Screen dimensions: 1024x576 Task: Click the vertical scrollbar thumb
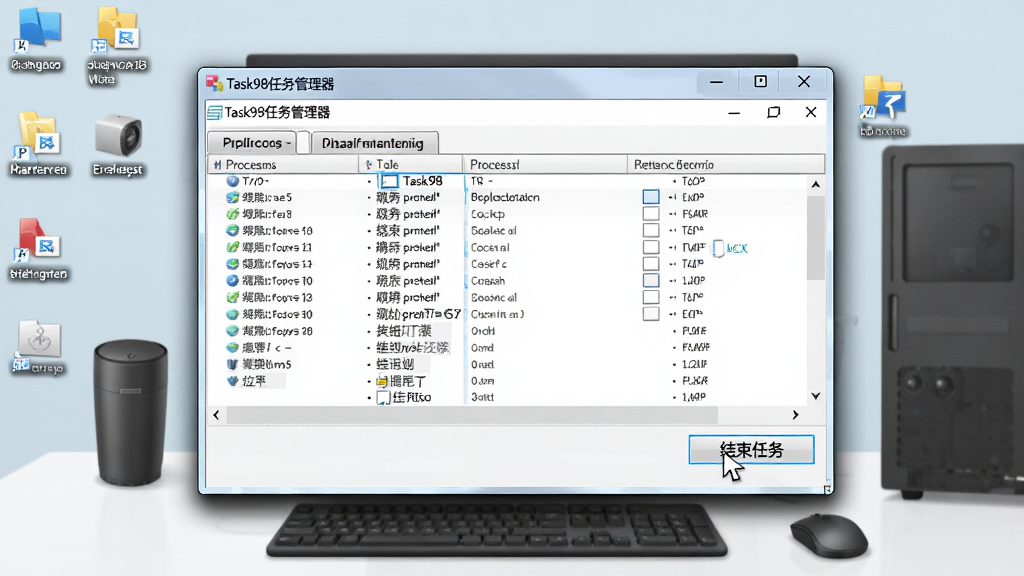(816, 238)
